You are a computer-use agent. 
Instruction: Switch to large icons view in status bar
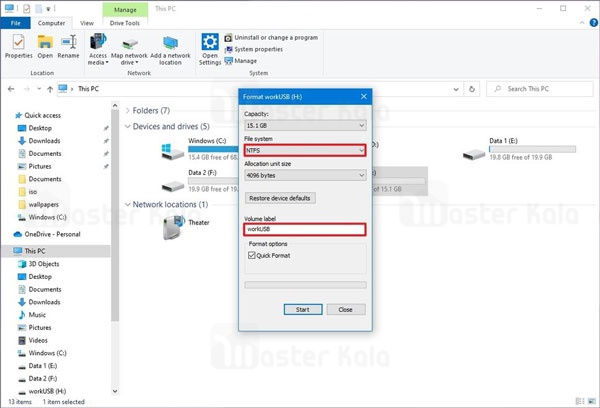point(592,401)
